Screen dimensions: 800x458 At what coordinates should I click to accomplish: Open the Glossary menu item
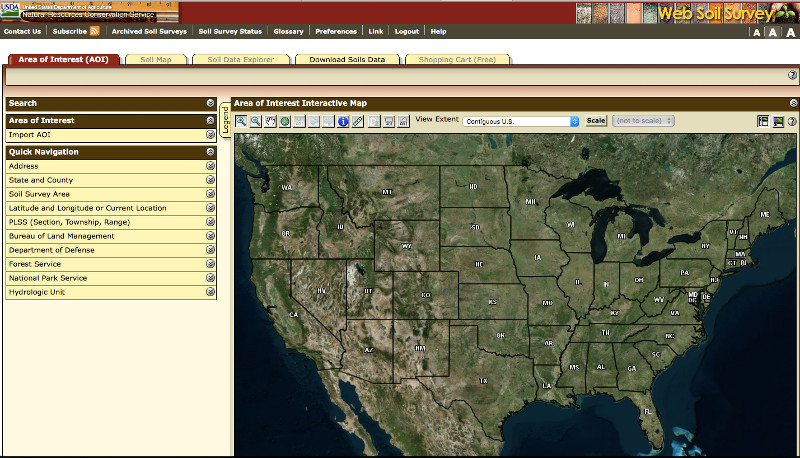pyautogui.click(x=288, y=31)
